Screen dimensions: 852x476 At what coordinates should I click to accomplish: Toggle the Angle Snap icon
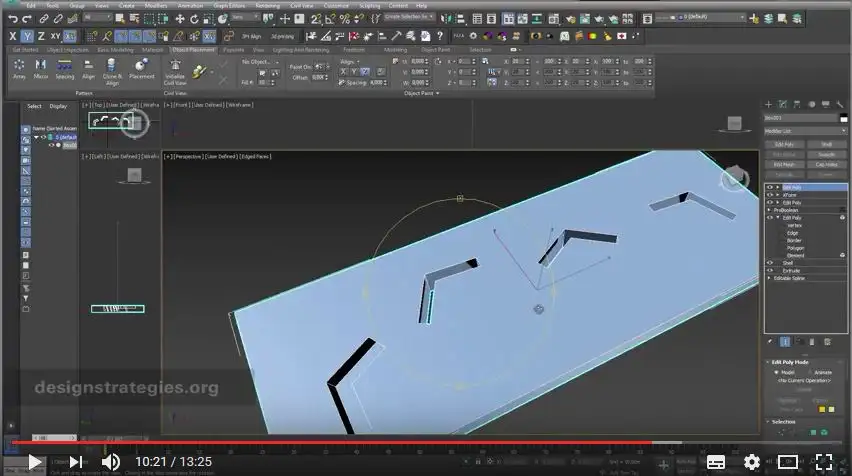(x=330, y=19)
